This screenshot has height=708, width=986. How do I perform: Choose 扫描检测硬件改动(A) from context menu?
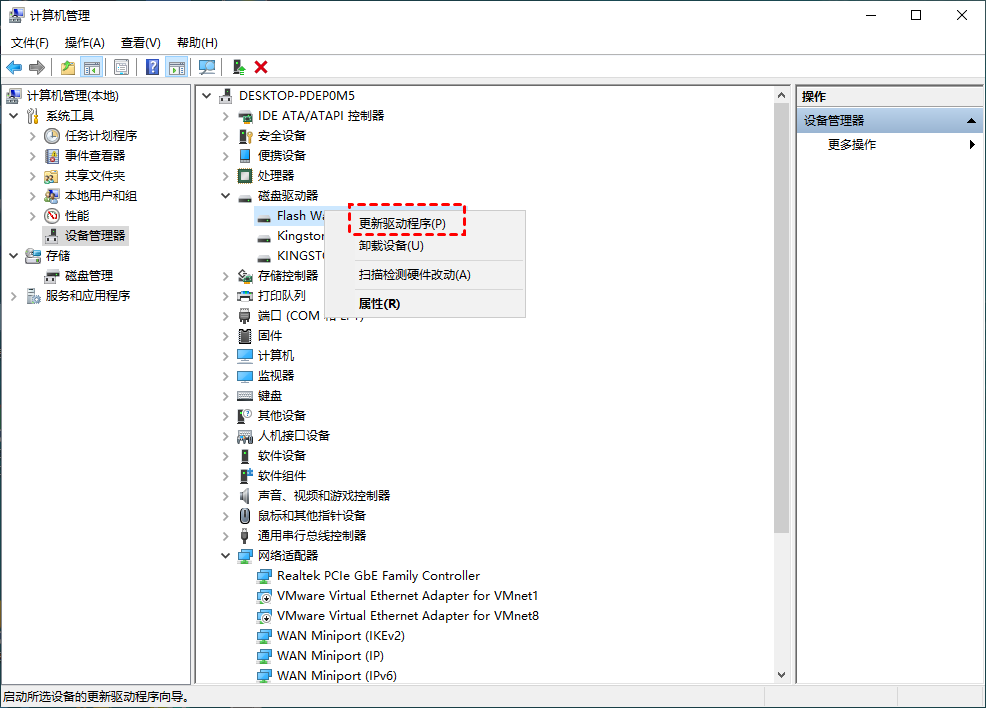425,275
